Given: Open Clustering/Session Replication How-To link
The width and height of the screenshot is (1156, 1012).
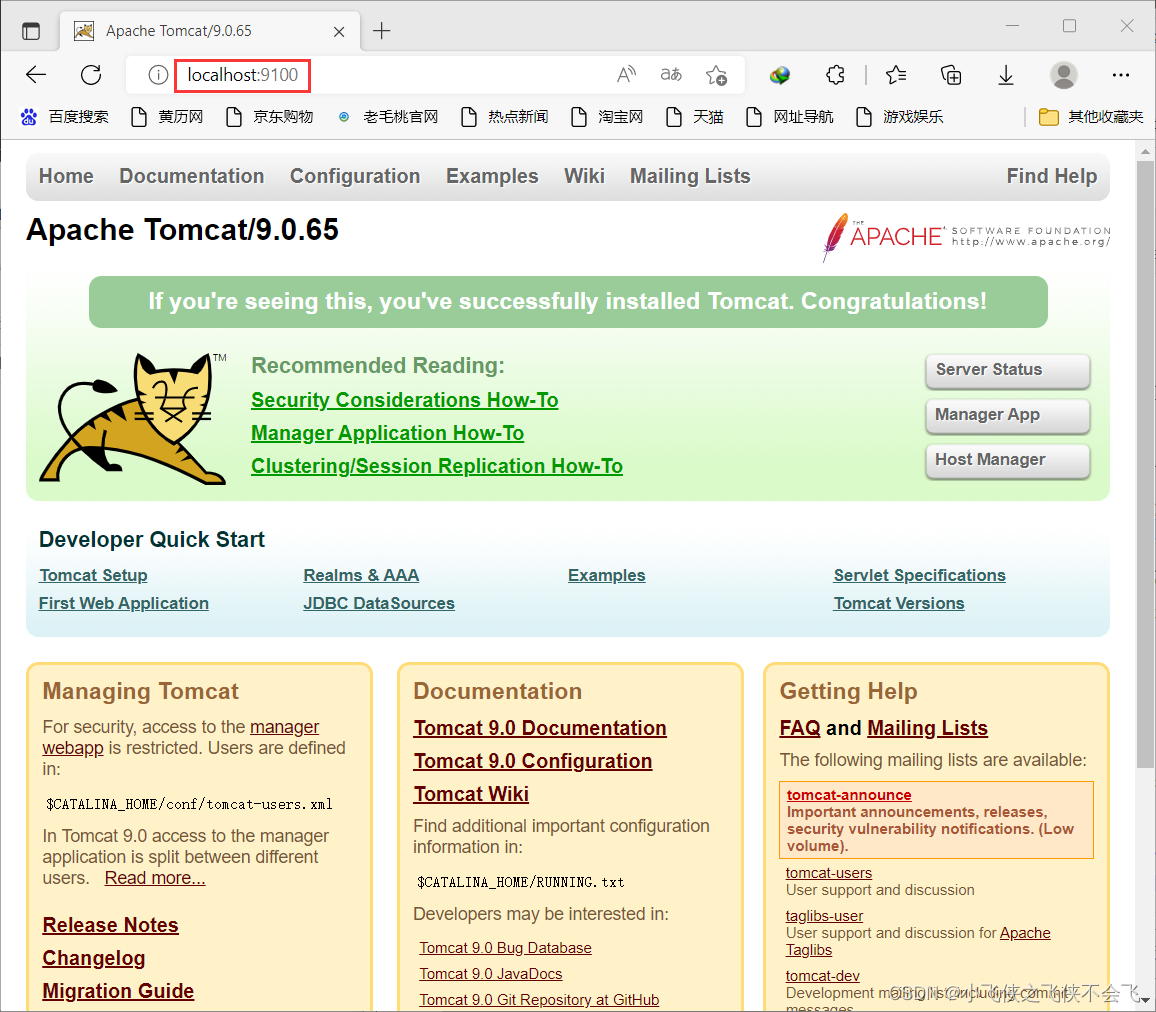Looking at the screenshot, I should coord(436,467).
